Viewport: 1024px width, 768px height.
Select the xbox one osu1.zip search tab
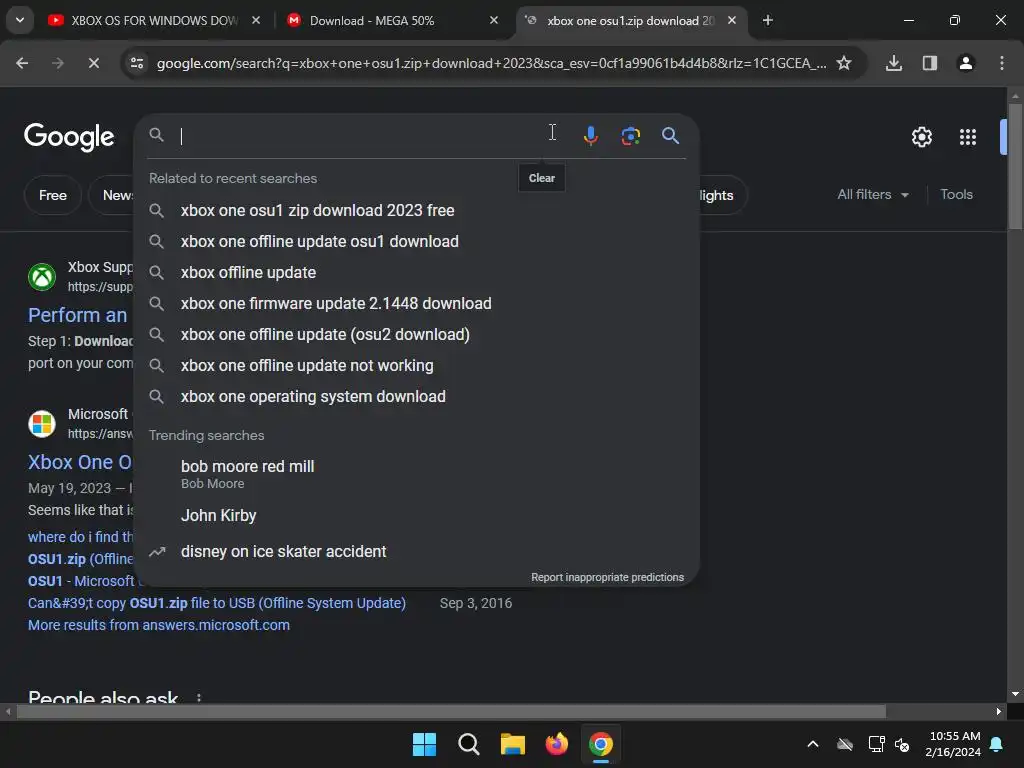tap(631, 21)
